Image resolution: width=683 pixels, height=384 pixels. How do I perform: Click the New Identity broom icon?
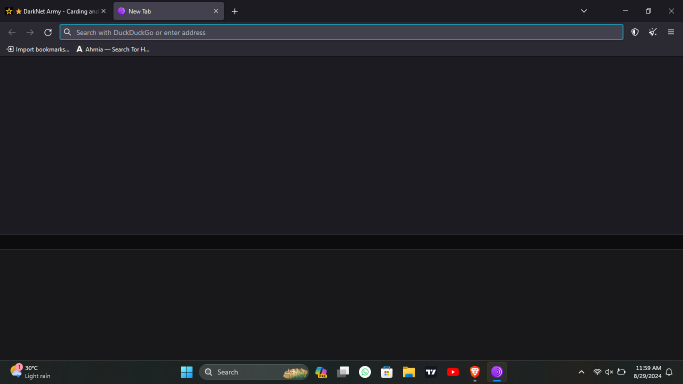[x=653, y=32]
